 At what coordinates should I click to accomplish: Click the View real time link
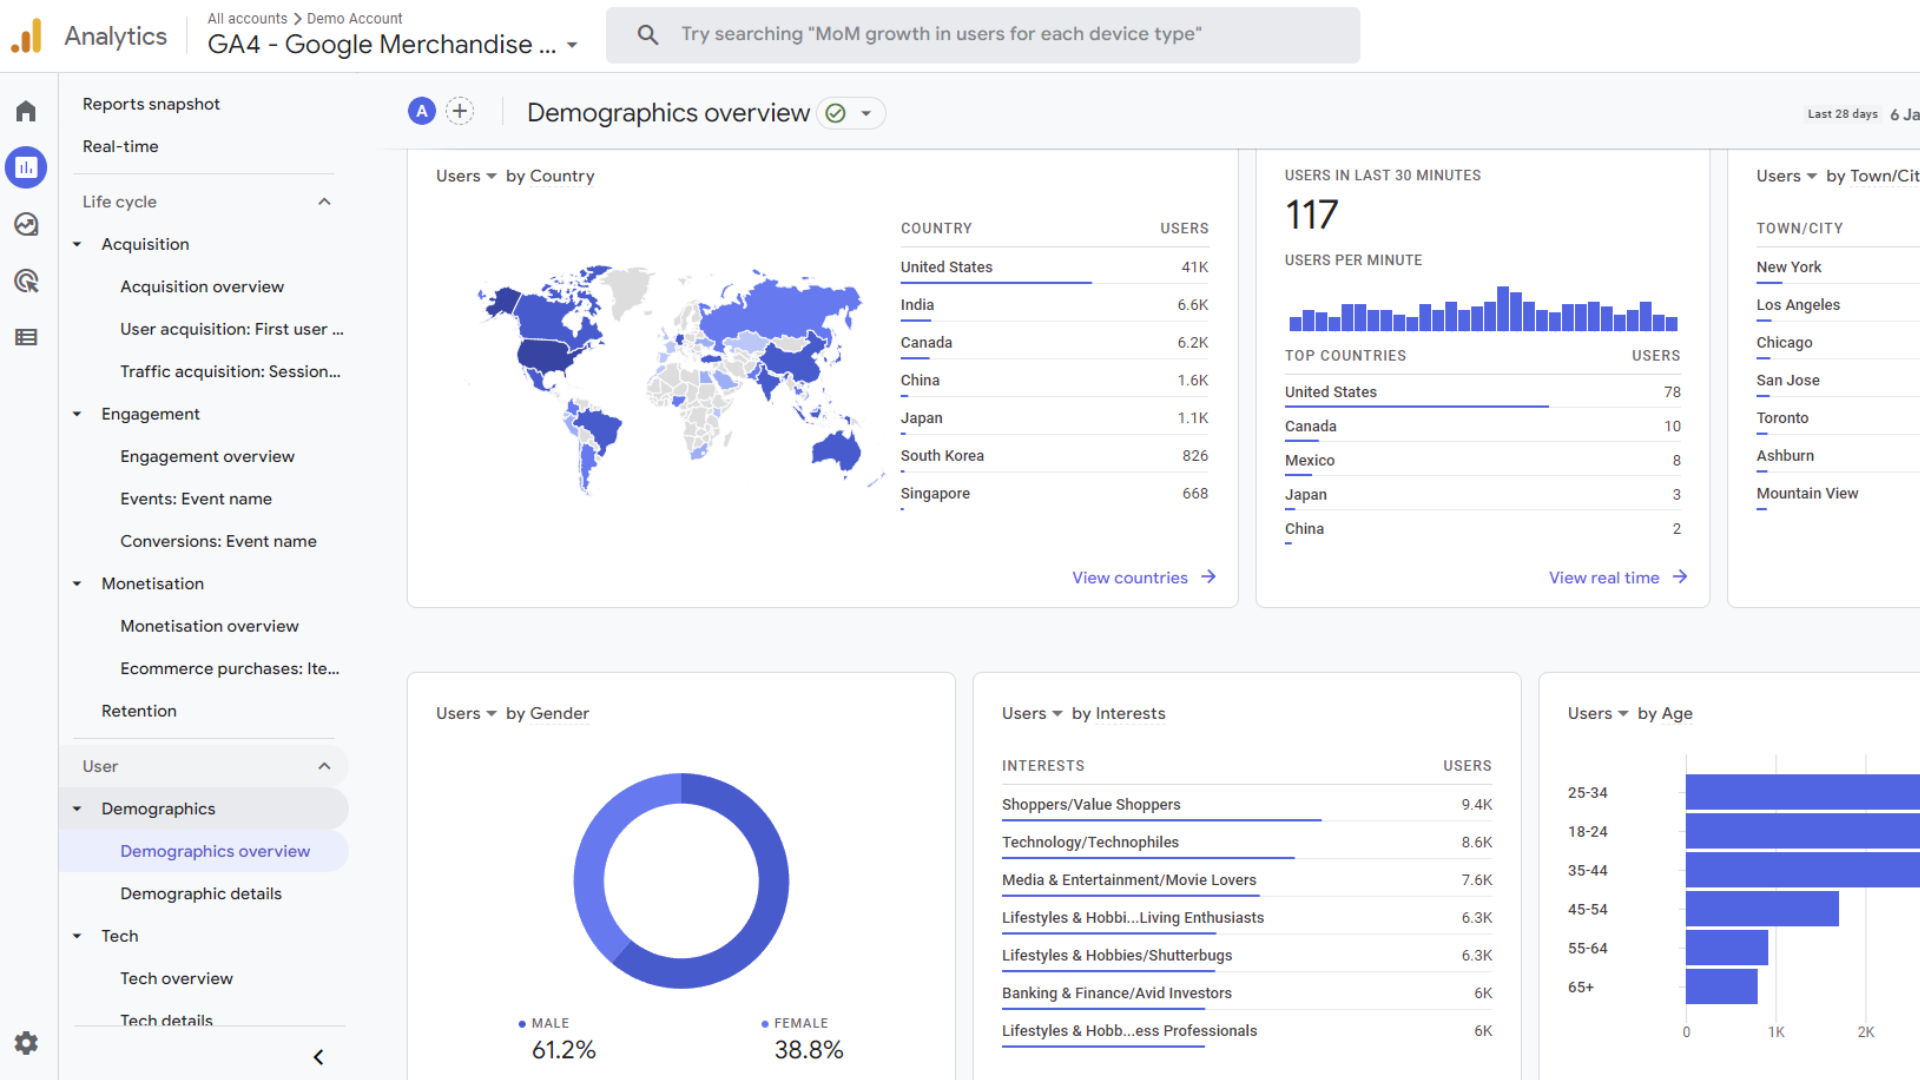(x=1604, y=577)
